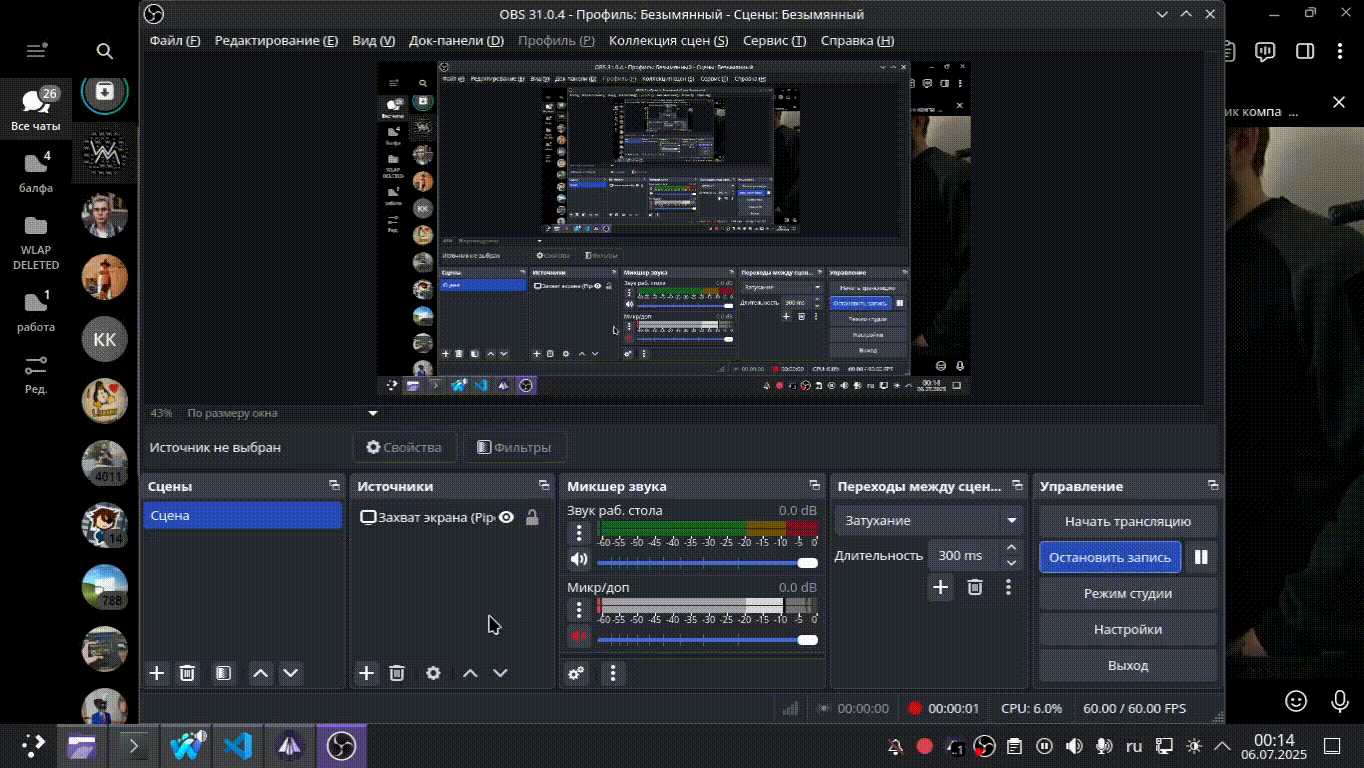Open scene filters in the Сцены panel
Screen dimensions: 1364x768
coord(223,673)
